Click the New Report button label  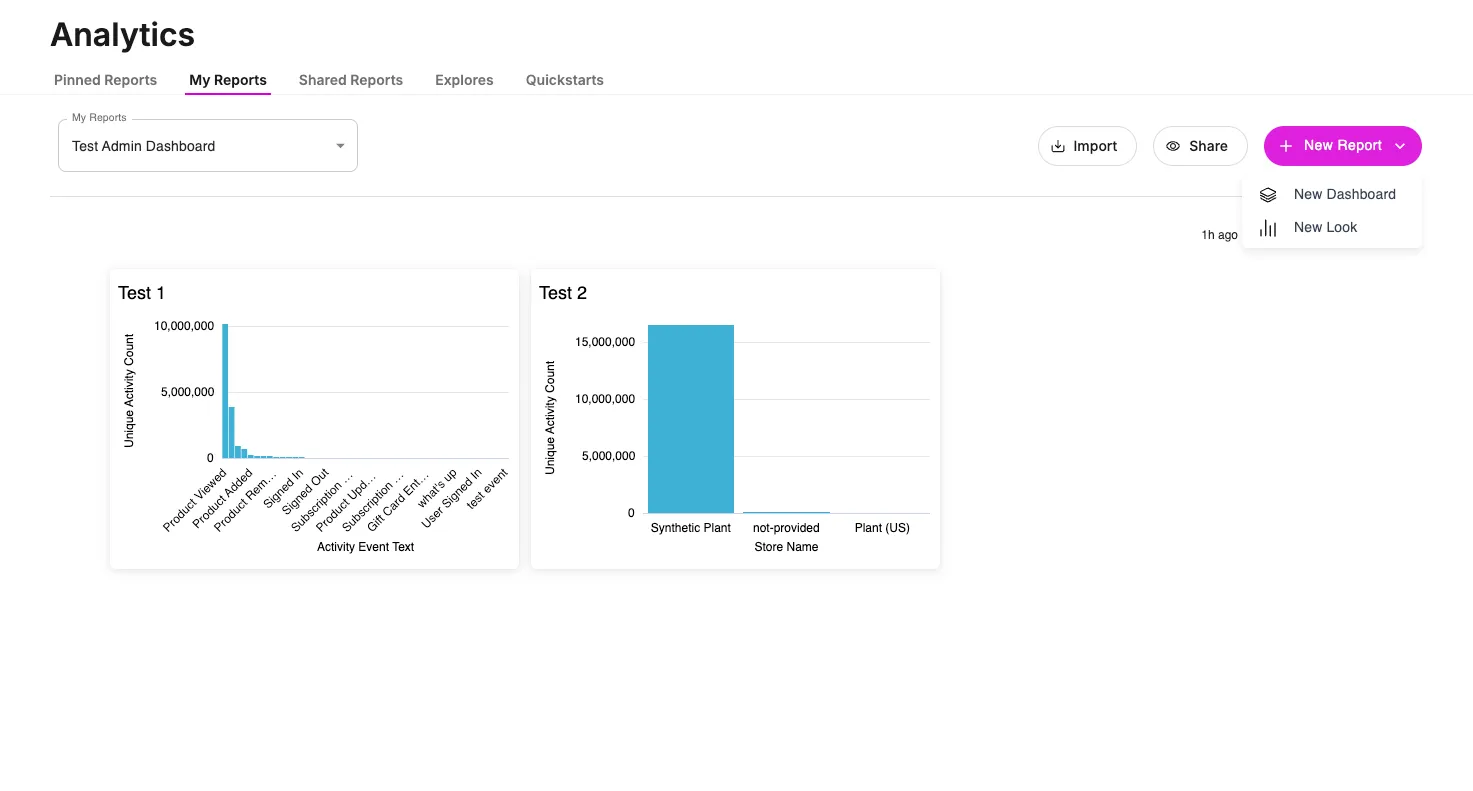(x=1343, y=146)
